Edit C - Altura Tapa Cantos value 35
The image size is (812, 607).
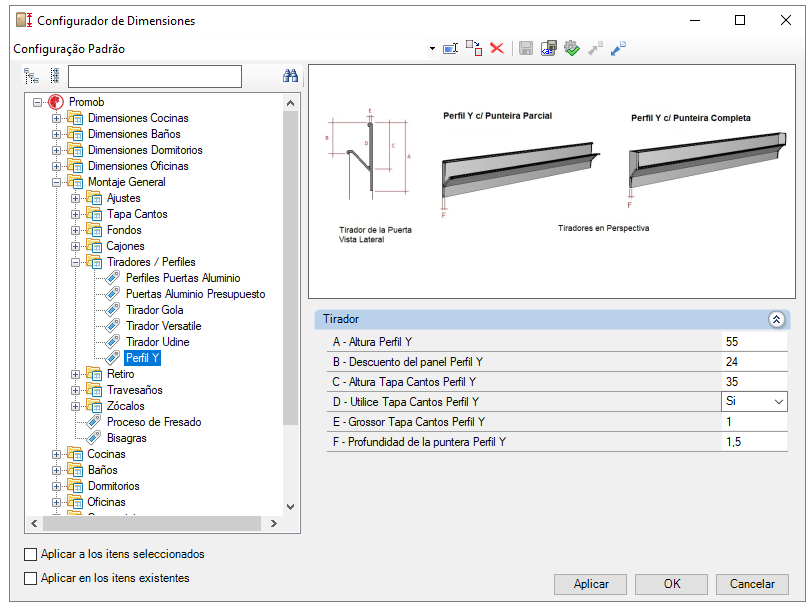click(x=754, y=382)
